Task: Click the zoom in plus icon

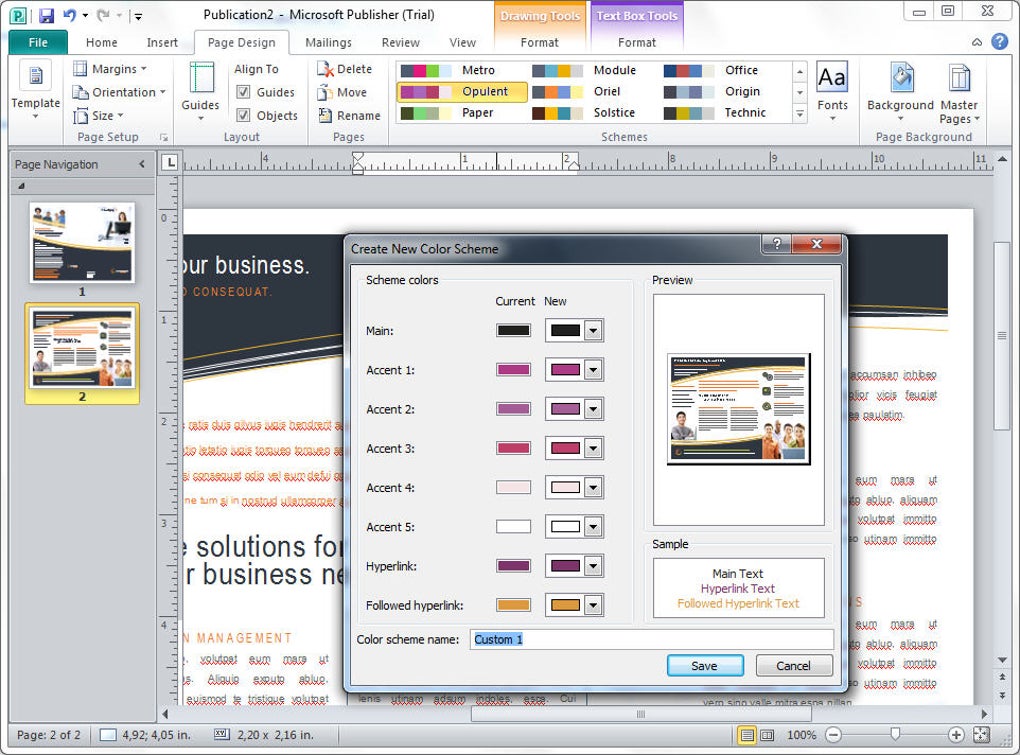Action: point(956,735)
